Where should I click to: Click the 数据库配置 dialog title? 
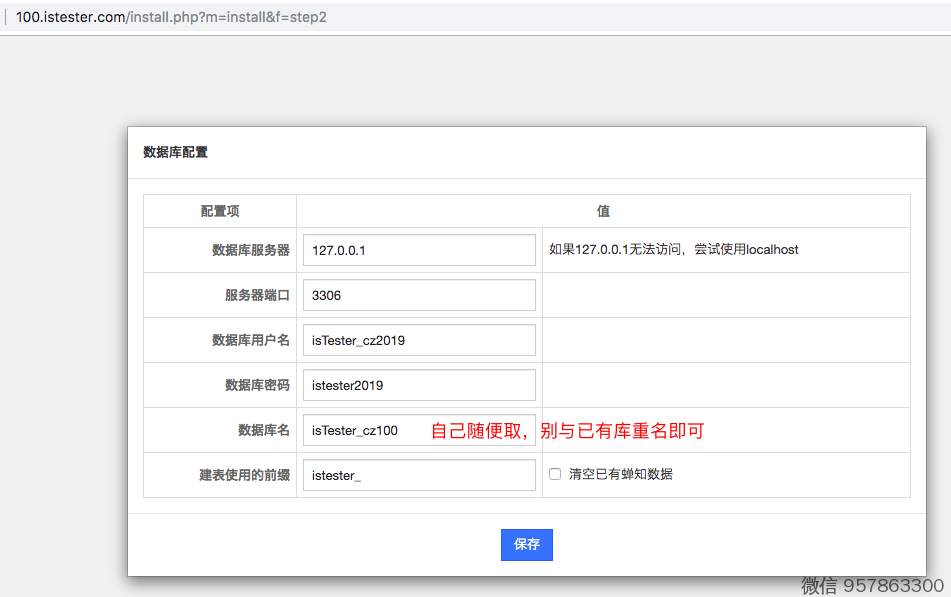(175, 152)
